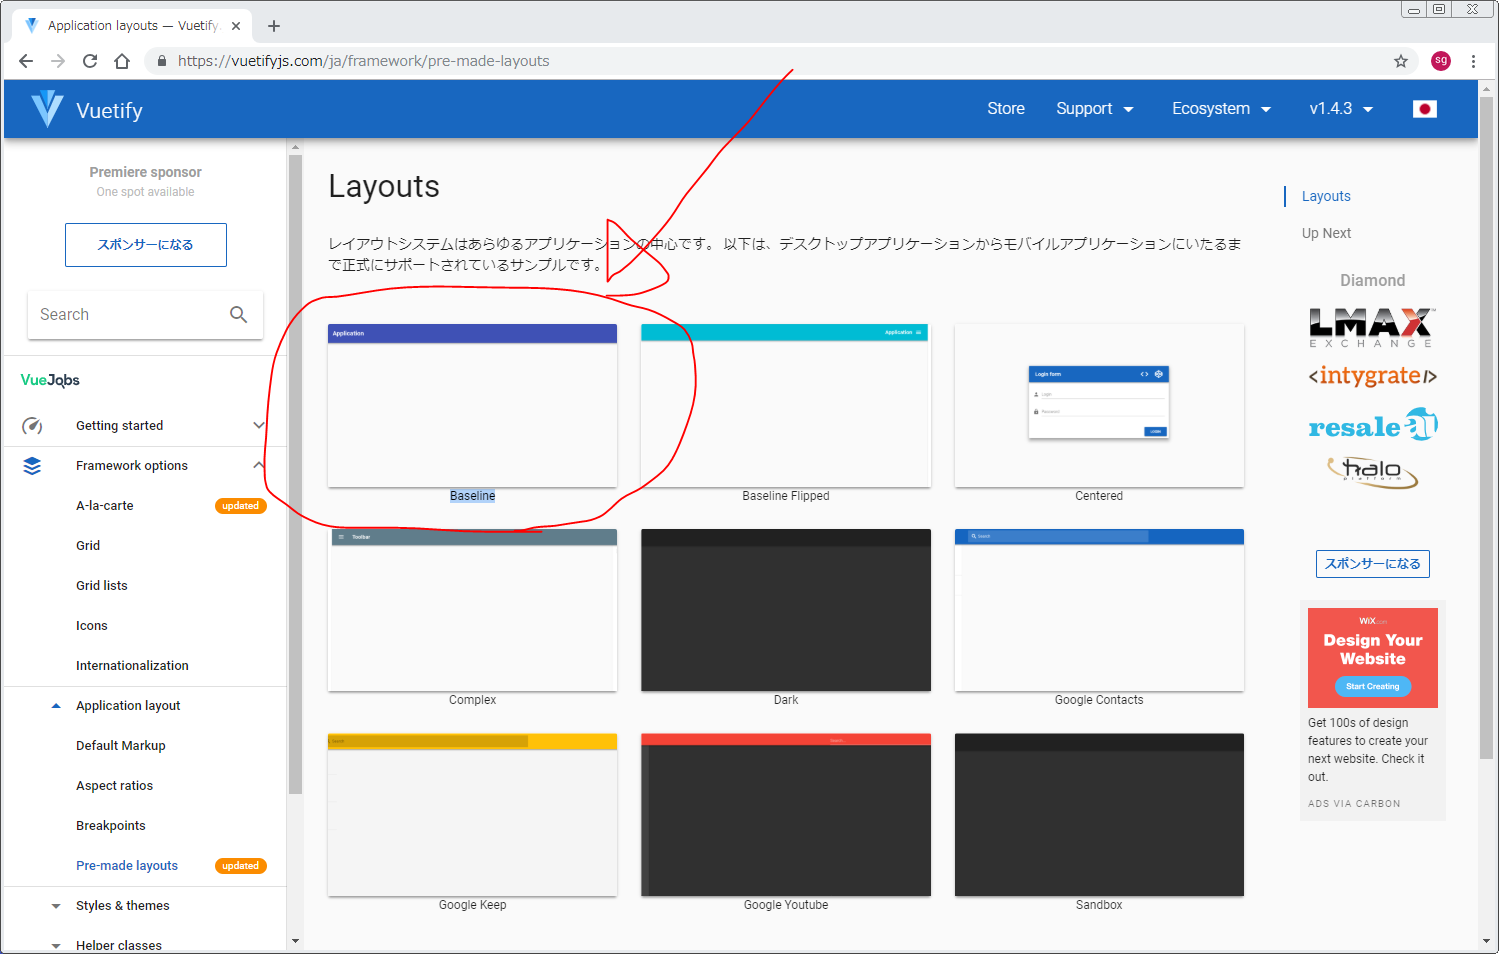Go to the Breakpoints page link
The image size is (1499, 954).
111,826
